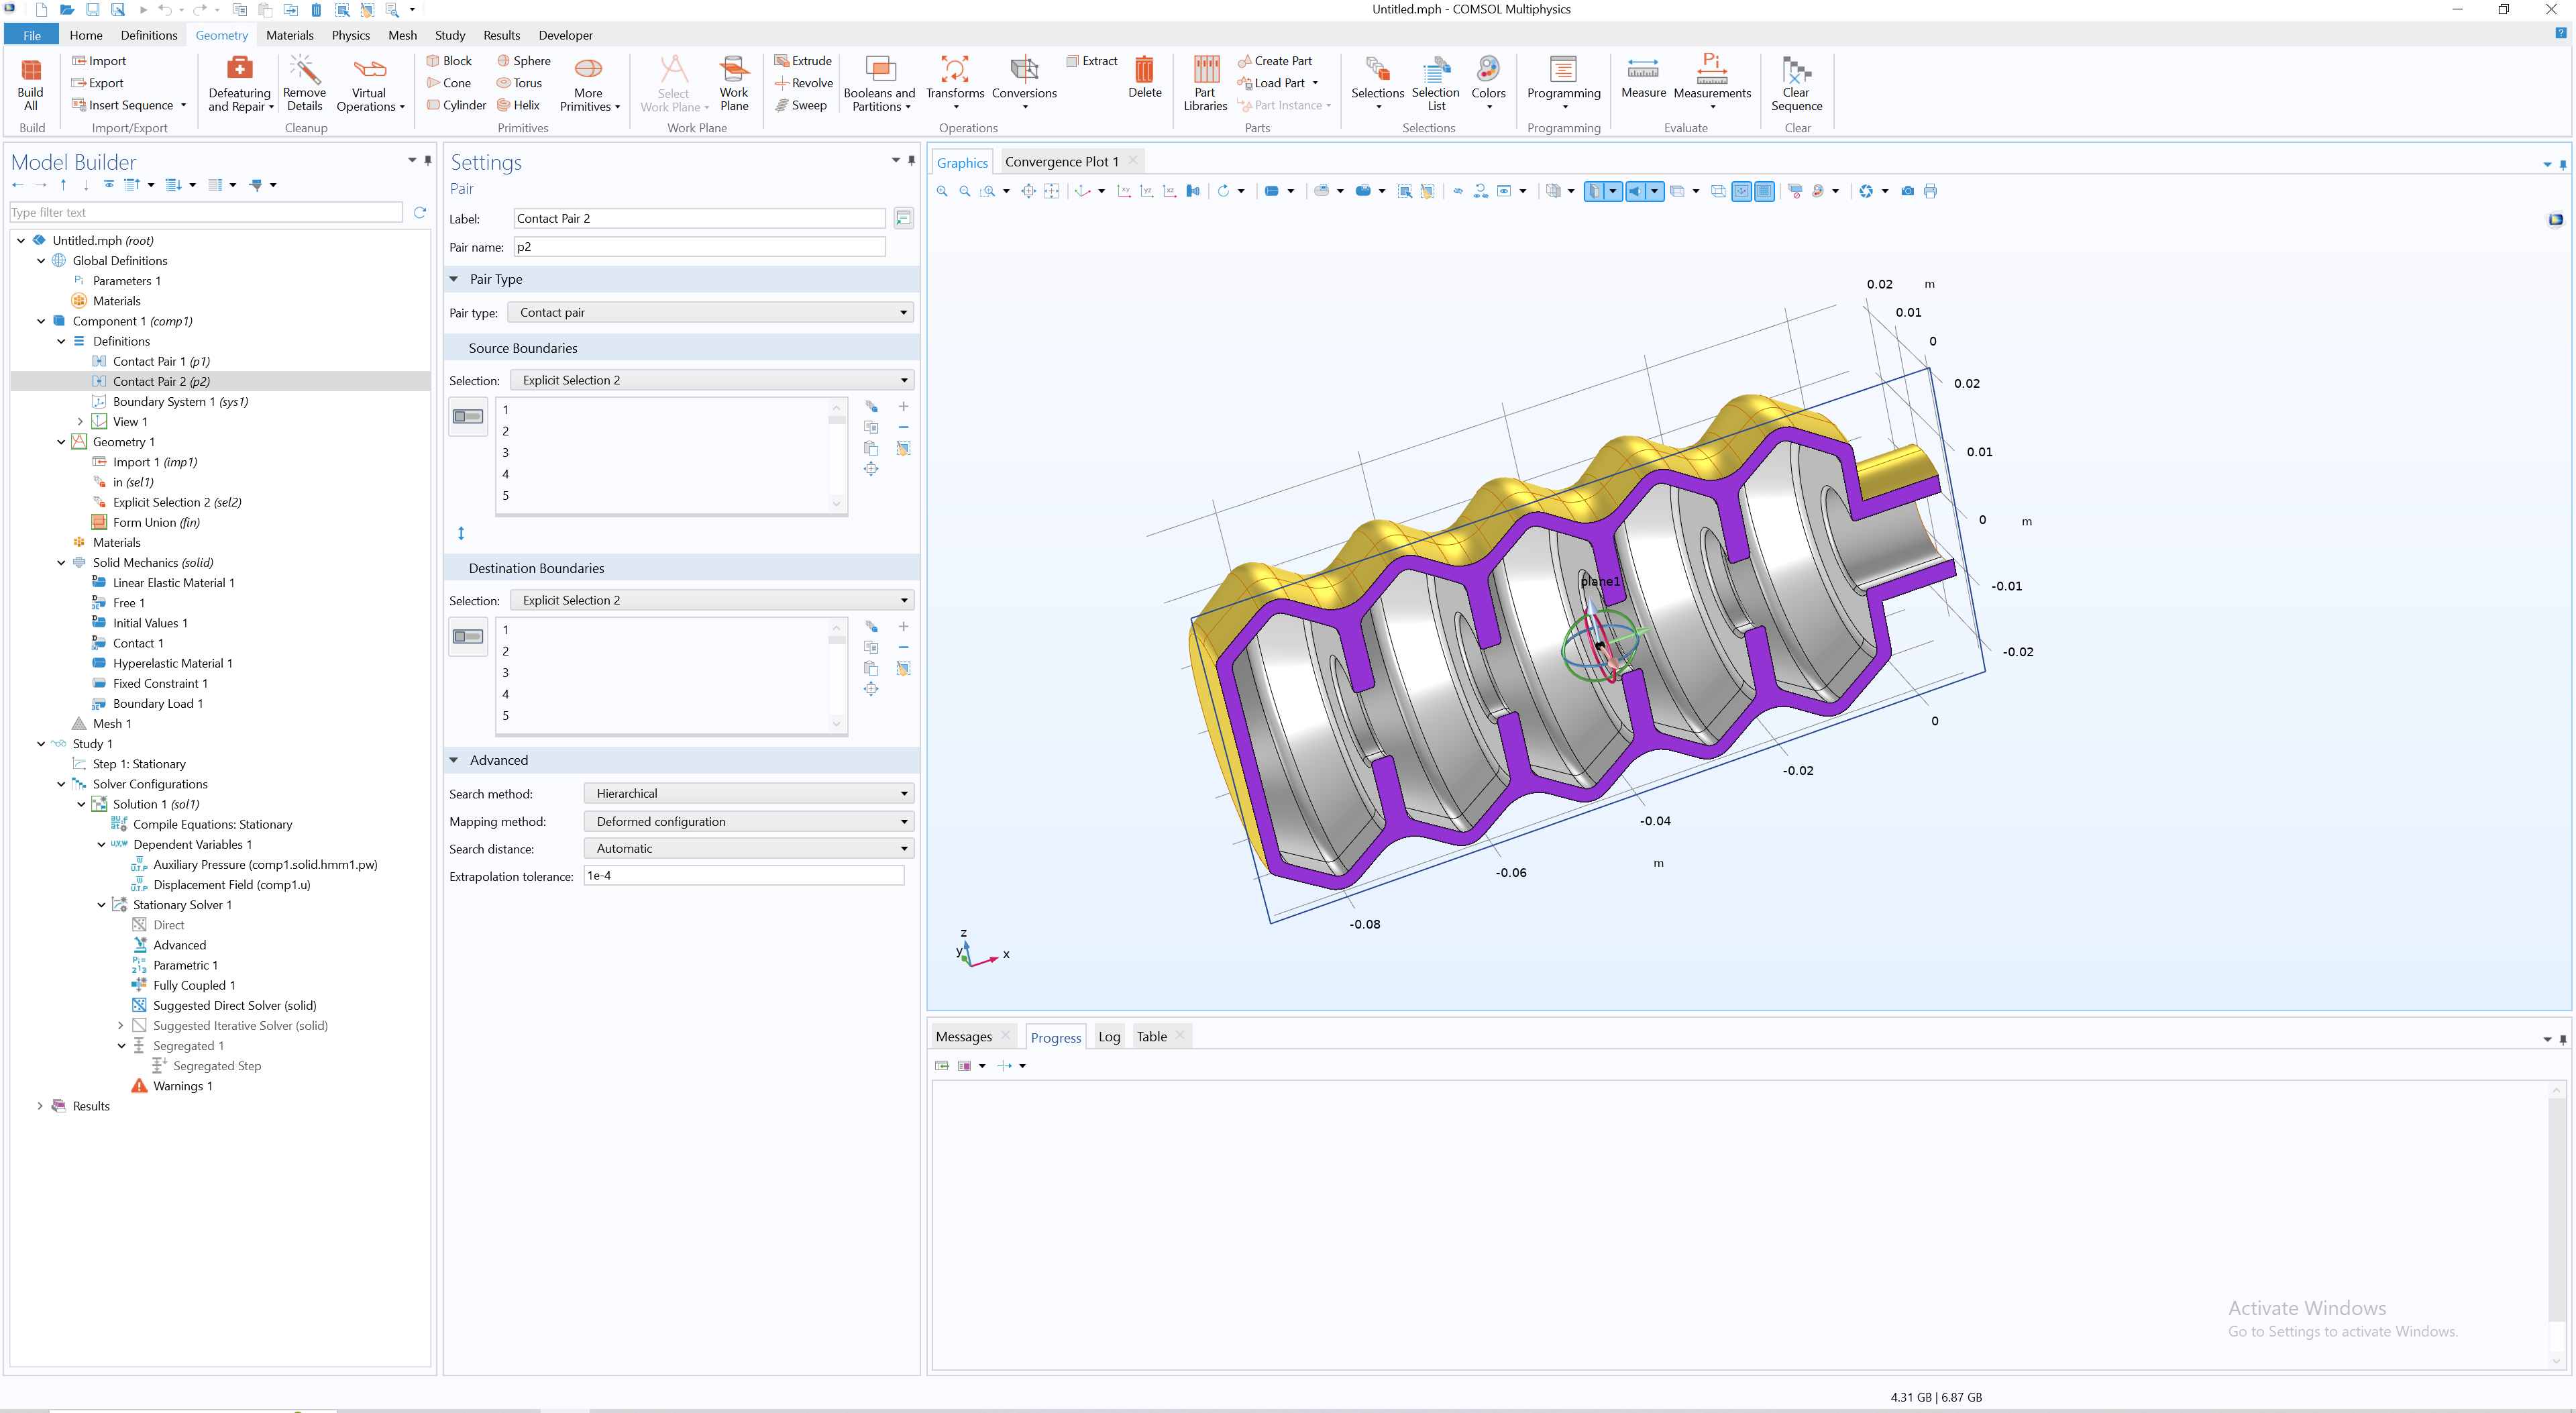The width and height of the screenshot is (2576, 1413).
Task: Switch to the Convergence Plot 1 tab
Action: (1061, 162)
